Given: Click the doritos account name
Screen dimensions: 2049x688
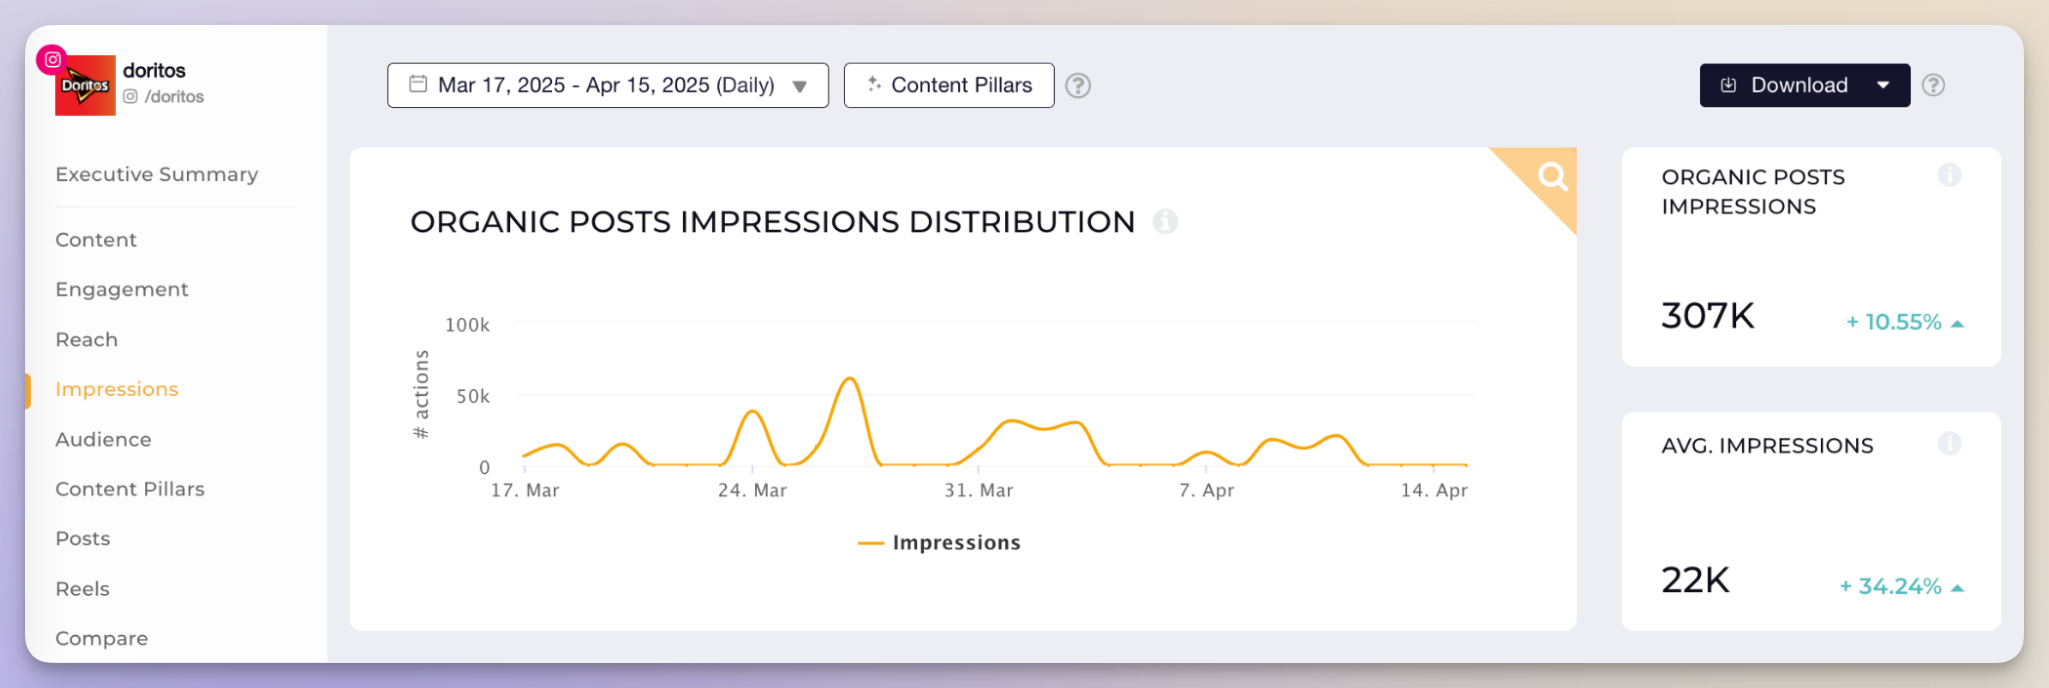Looking at the screenshot, I should [x=154, y=70].
